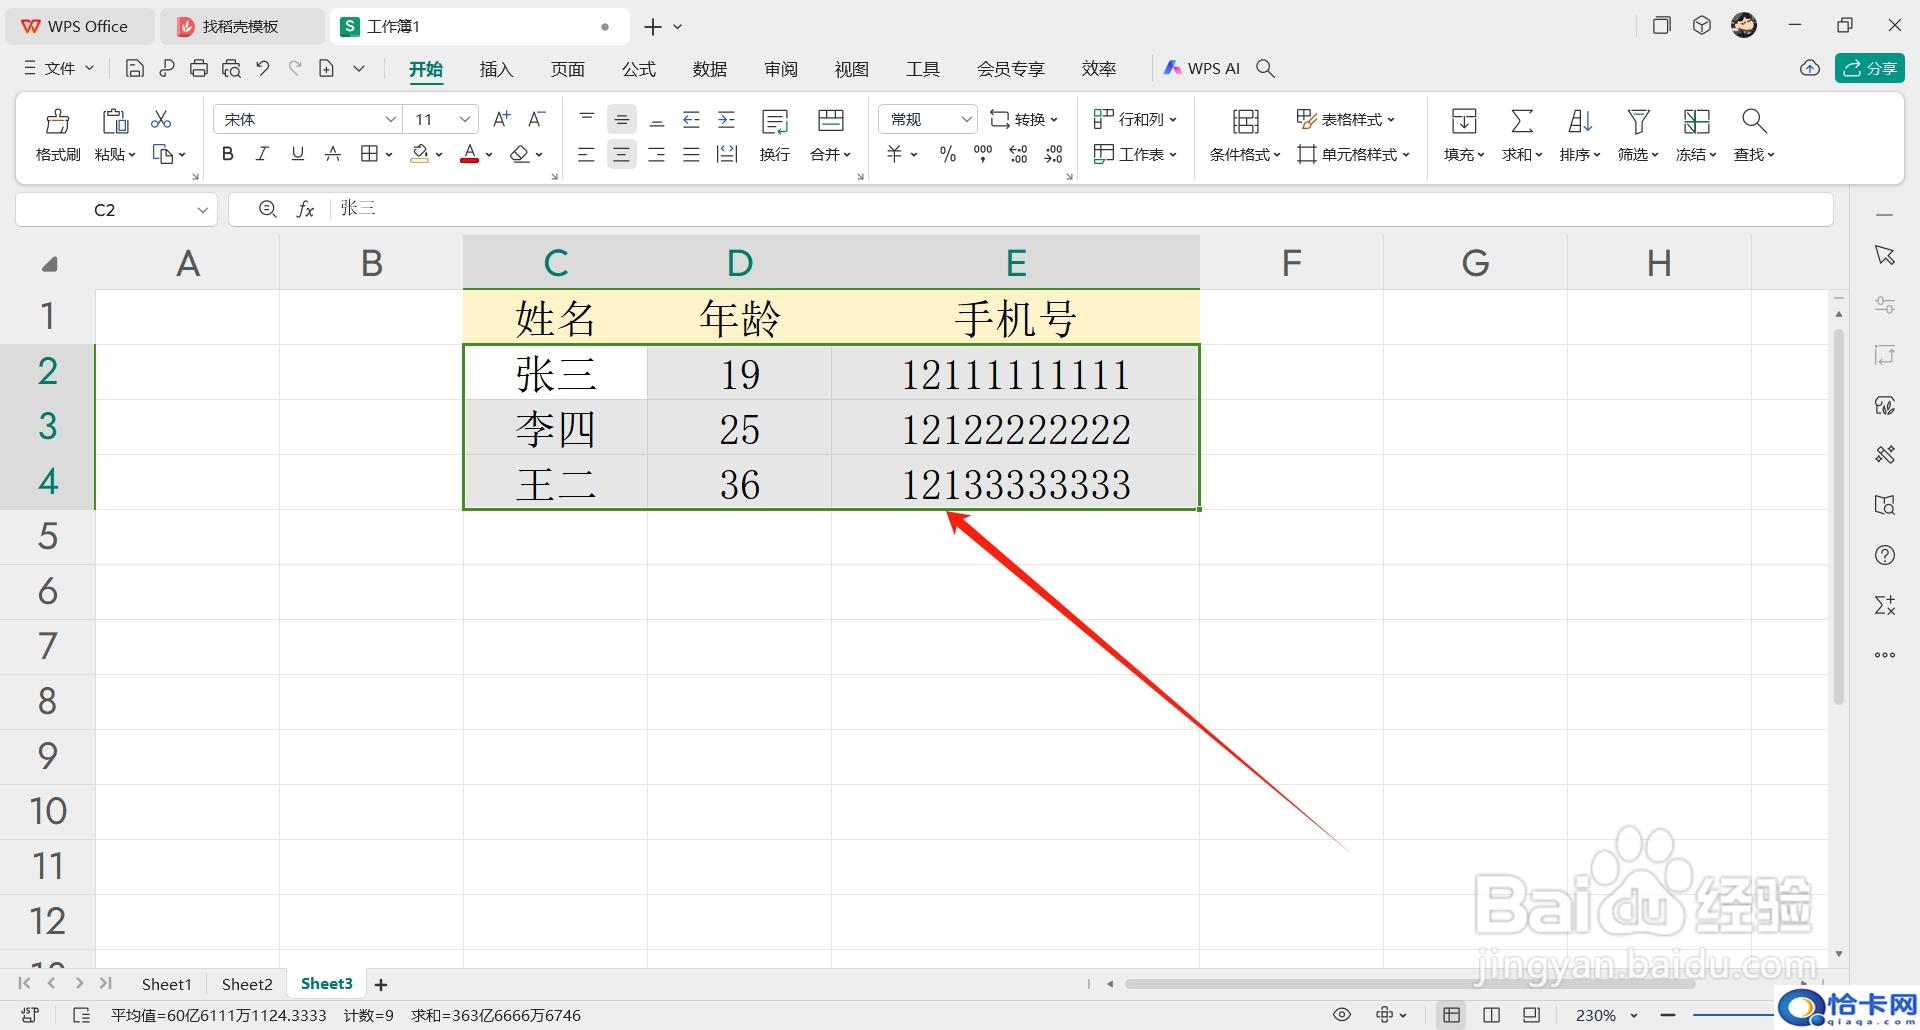Open the Conditional Formatting (条件格式) dropdown

(1245, 154)
